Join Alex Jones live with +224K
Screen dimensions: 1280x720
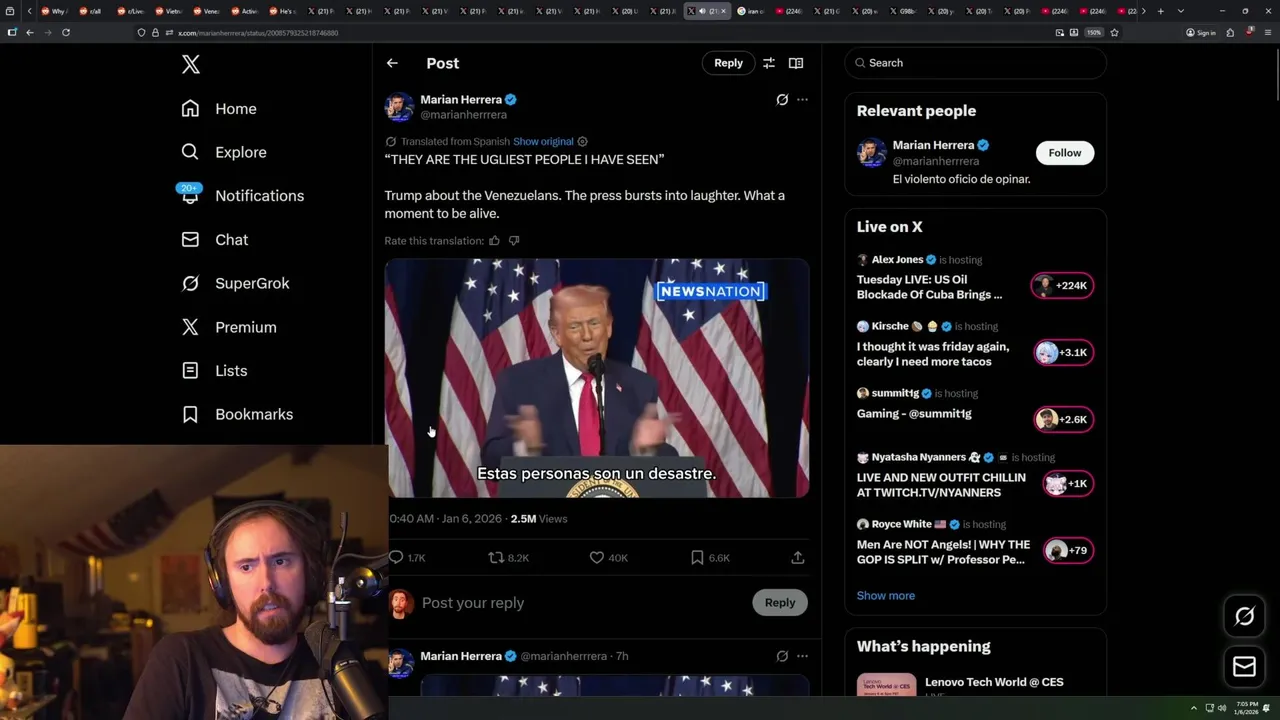(1062, 286)
